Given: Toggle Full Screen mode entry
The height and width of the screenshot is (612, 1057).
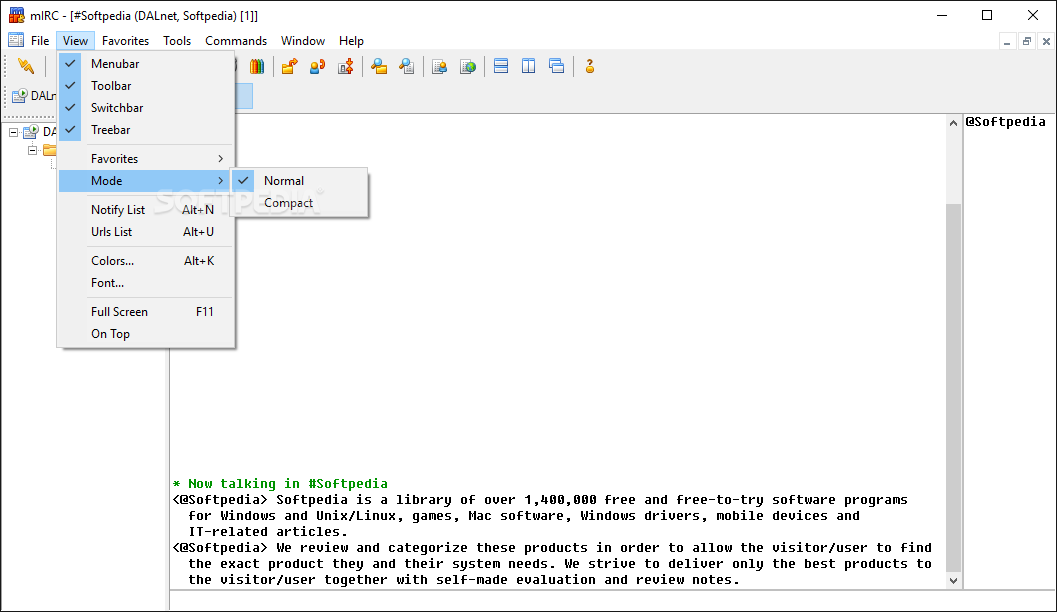Looking at the screenshot, I should click(x=146, y=311).
